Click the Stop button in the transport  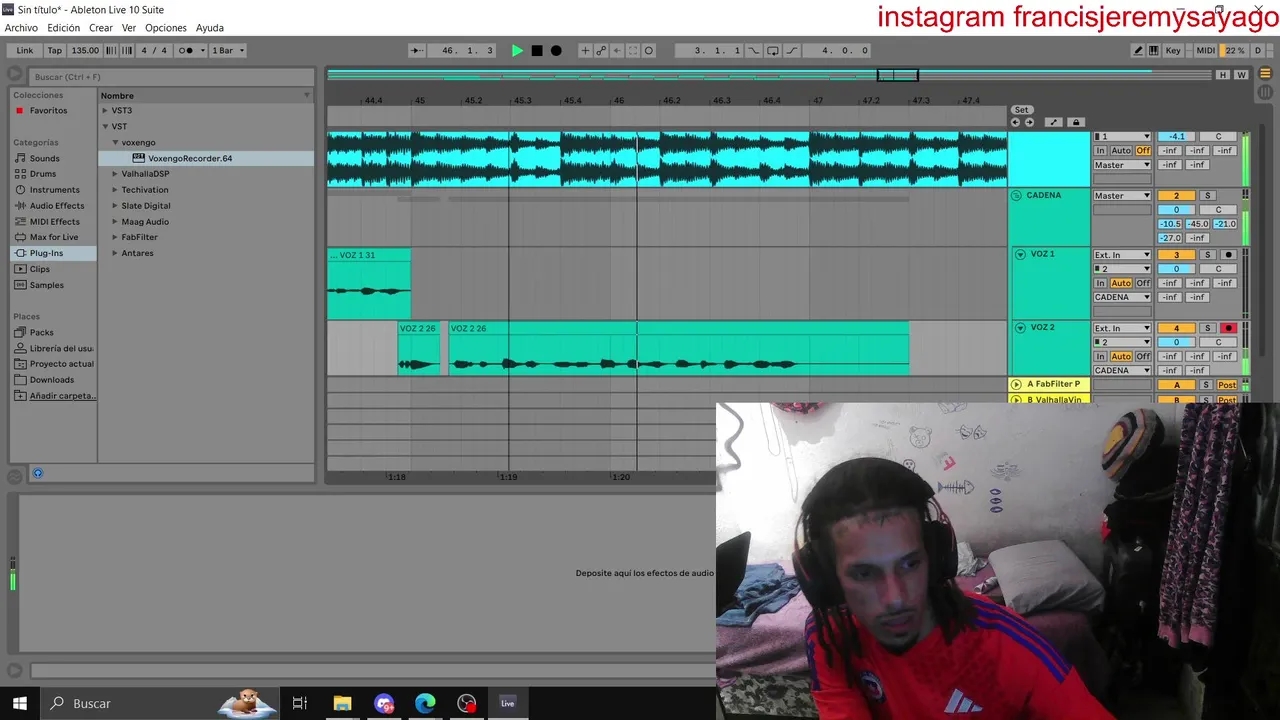pyautogui.click(x=537, y=50)
